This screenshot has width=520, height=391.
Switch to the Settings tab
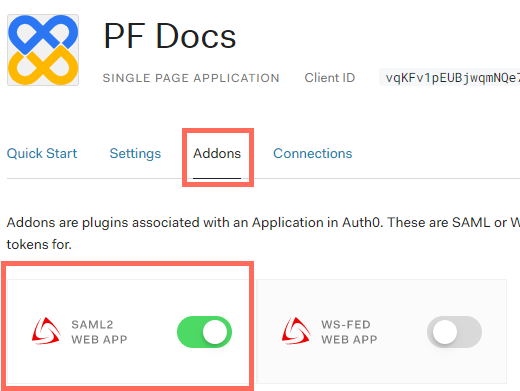click(135, 154)
